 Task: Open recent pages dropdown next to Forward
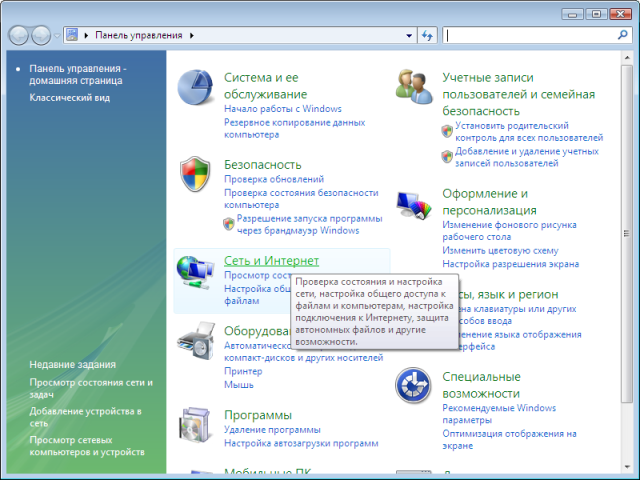click(57, 36)
